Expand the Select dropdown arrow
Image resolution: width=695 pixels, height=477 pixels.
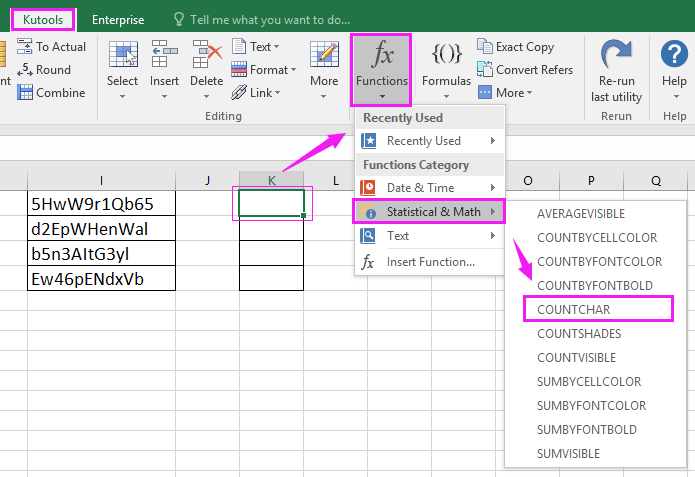122,96
